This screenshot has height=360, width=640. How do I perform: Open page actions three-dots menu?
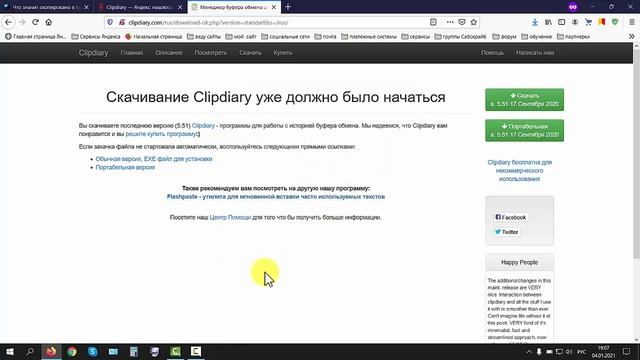tap(450, 22)
